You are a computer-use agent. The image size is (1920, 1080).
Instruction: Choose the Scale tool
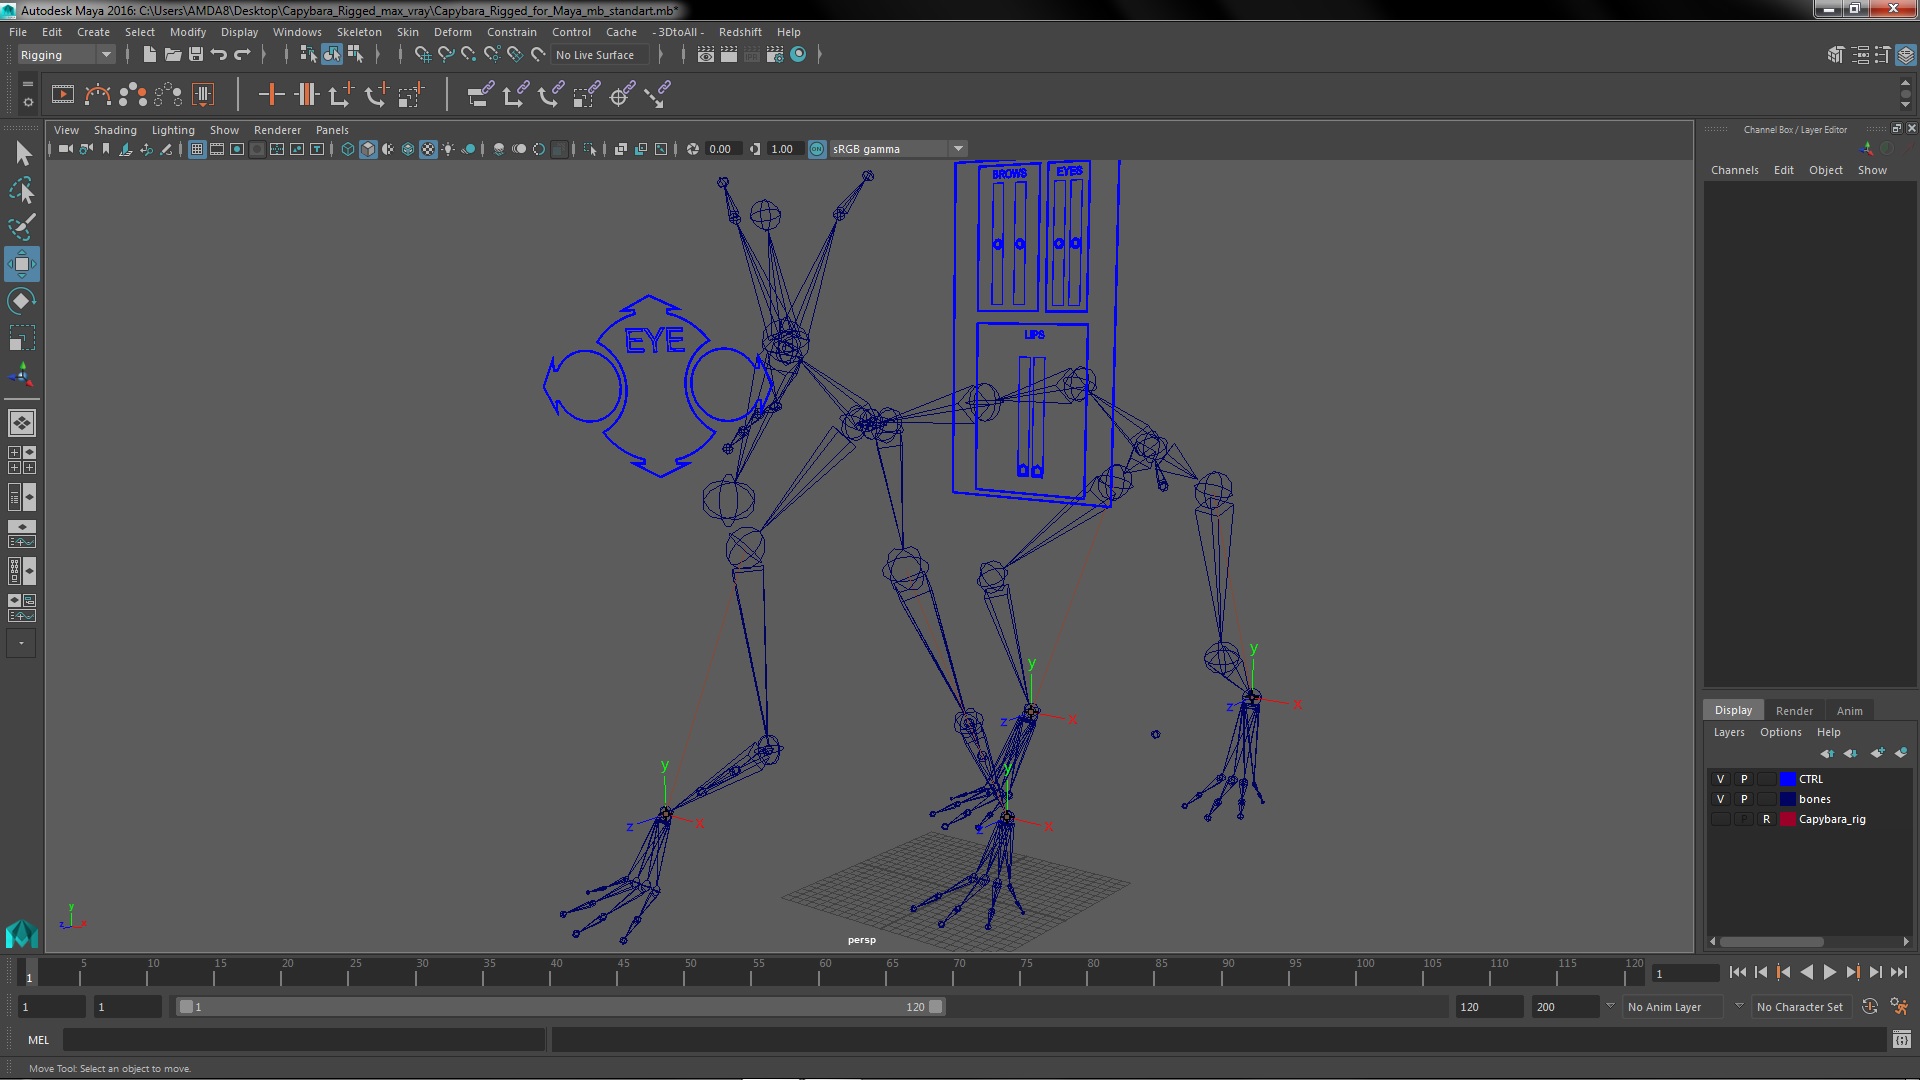tap(22, 338)
